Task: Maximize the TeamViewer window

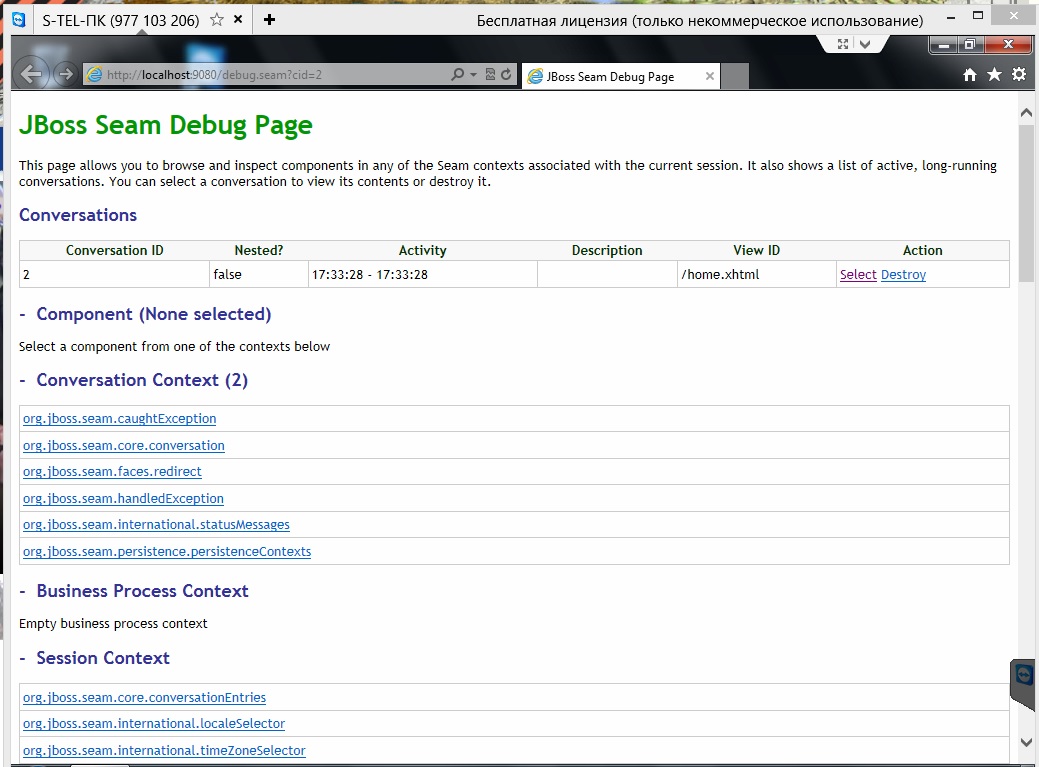Action: click(977, 16)
